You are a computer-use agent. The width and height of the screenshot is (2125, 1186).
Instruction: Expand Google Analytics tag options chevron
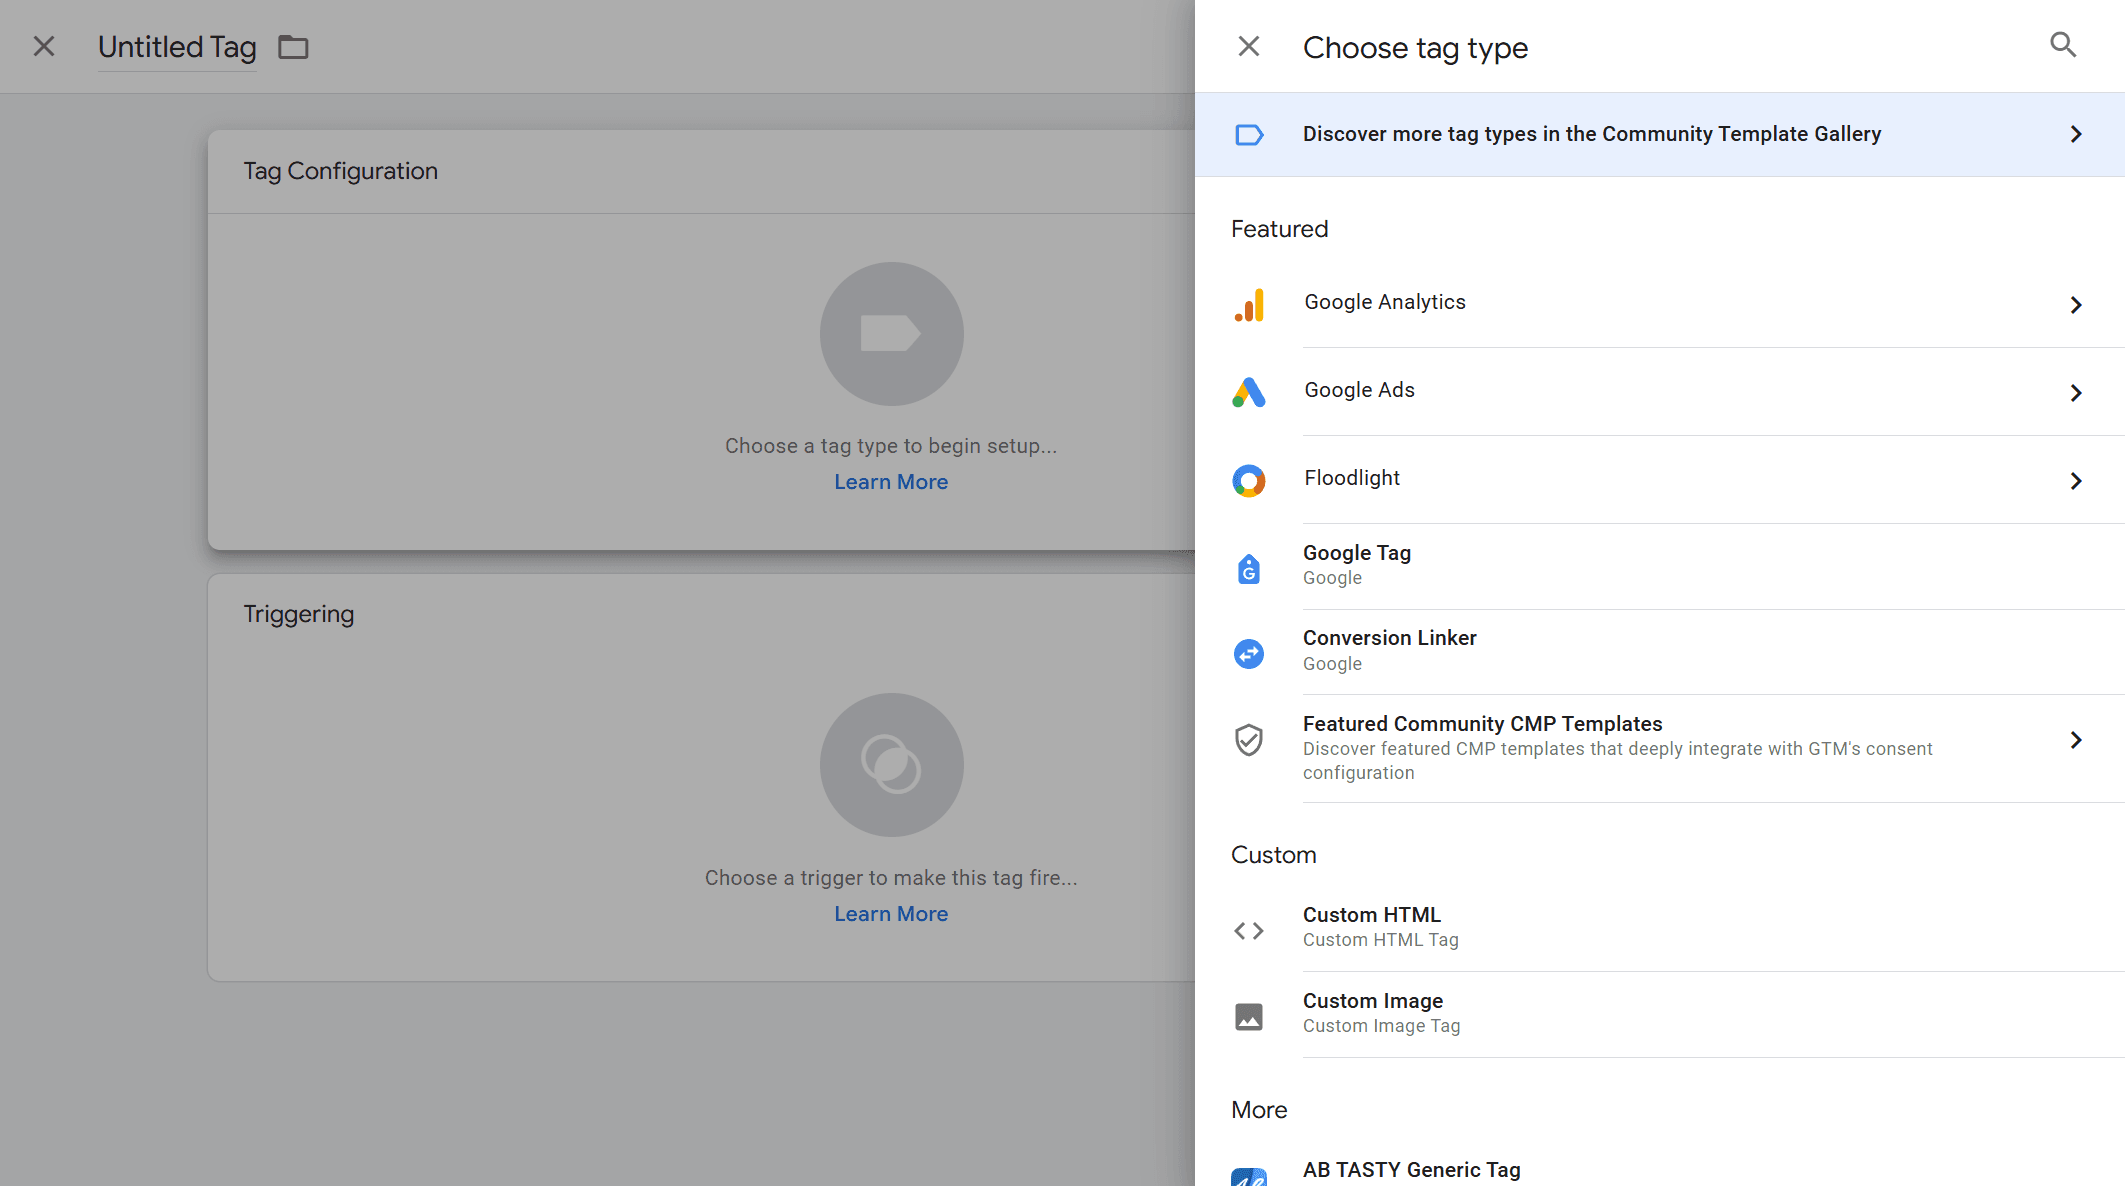pyautogui.click(x=2076, y=304)
